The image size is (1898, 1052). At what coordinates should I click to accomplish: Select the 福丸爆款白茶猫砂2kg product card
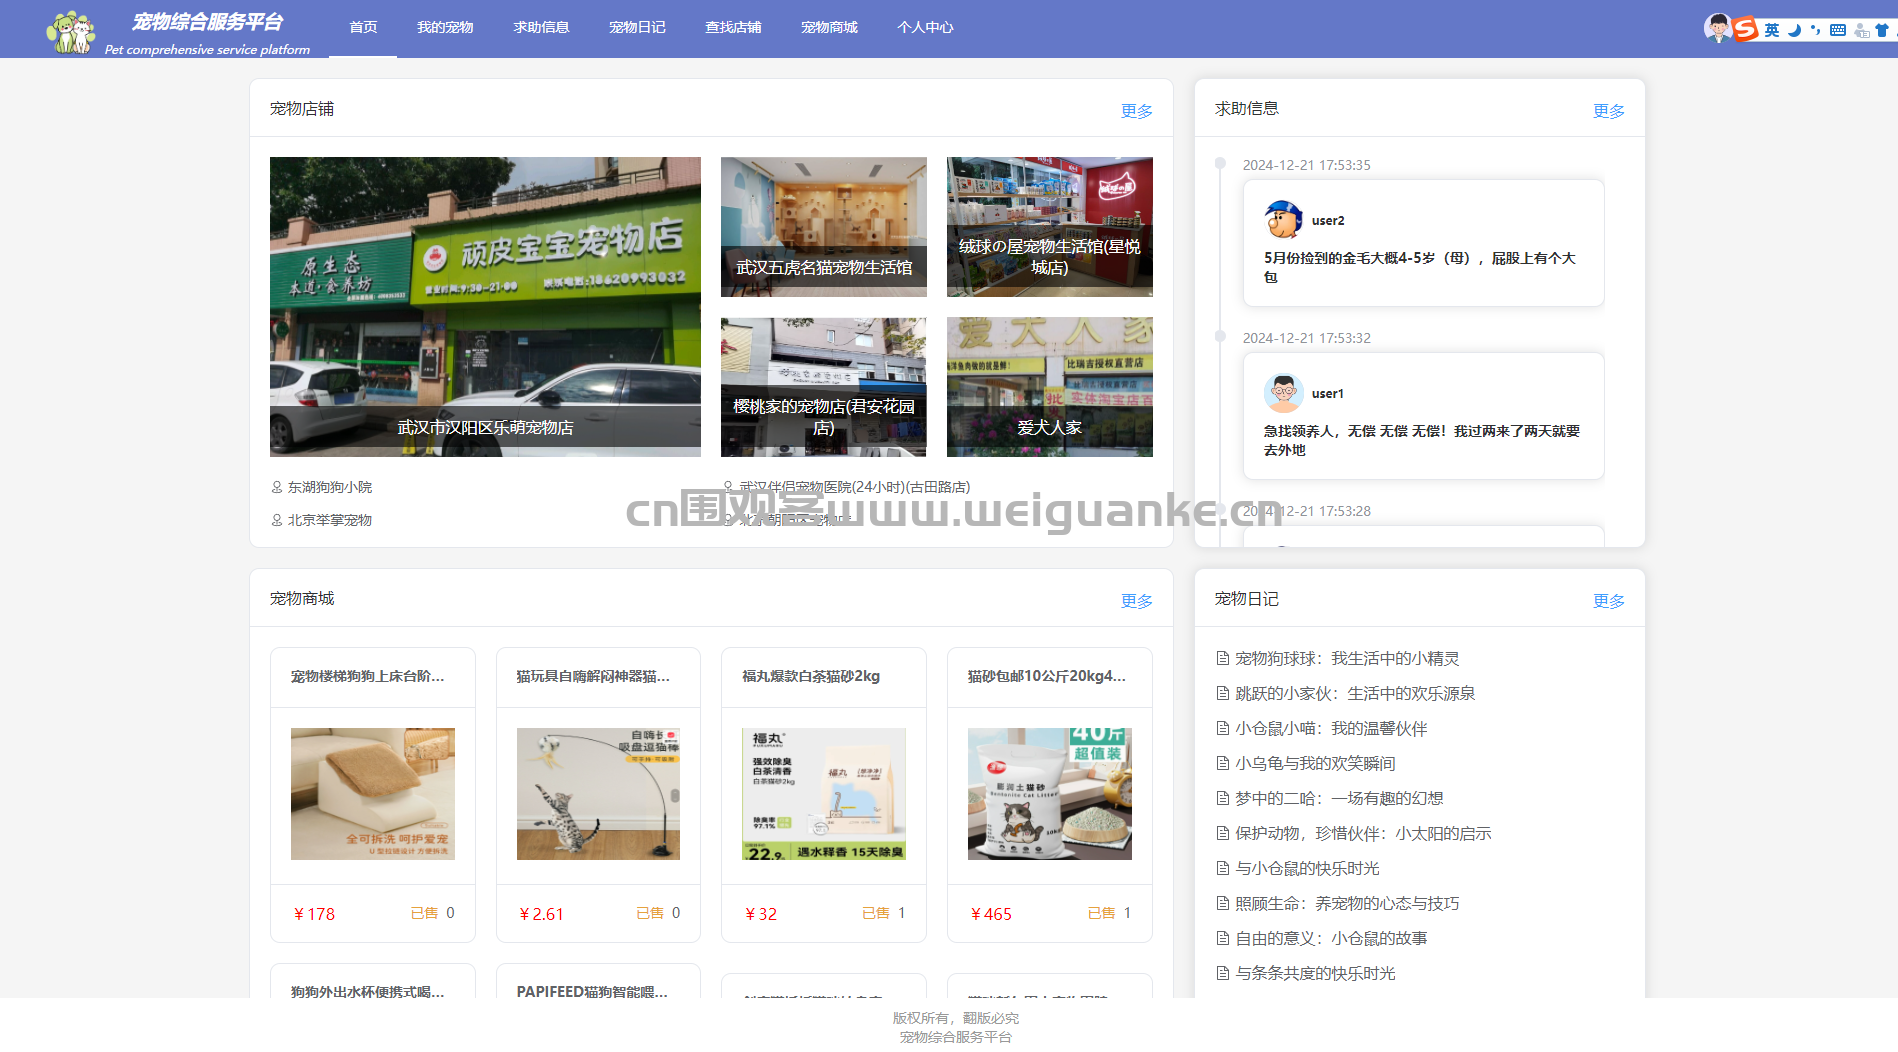[x=824, y=795]
